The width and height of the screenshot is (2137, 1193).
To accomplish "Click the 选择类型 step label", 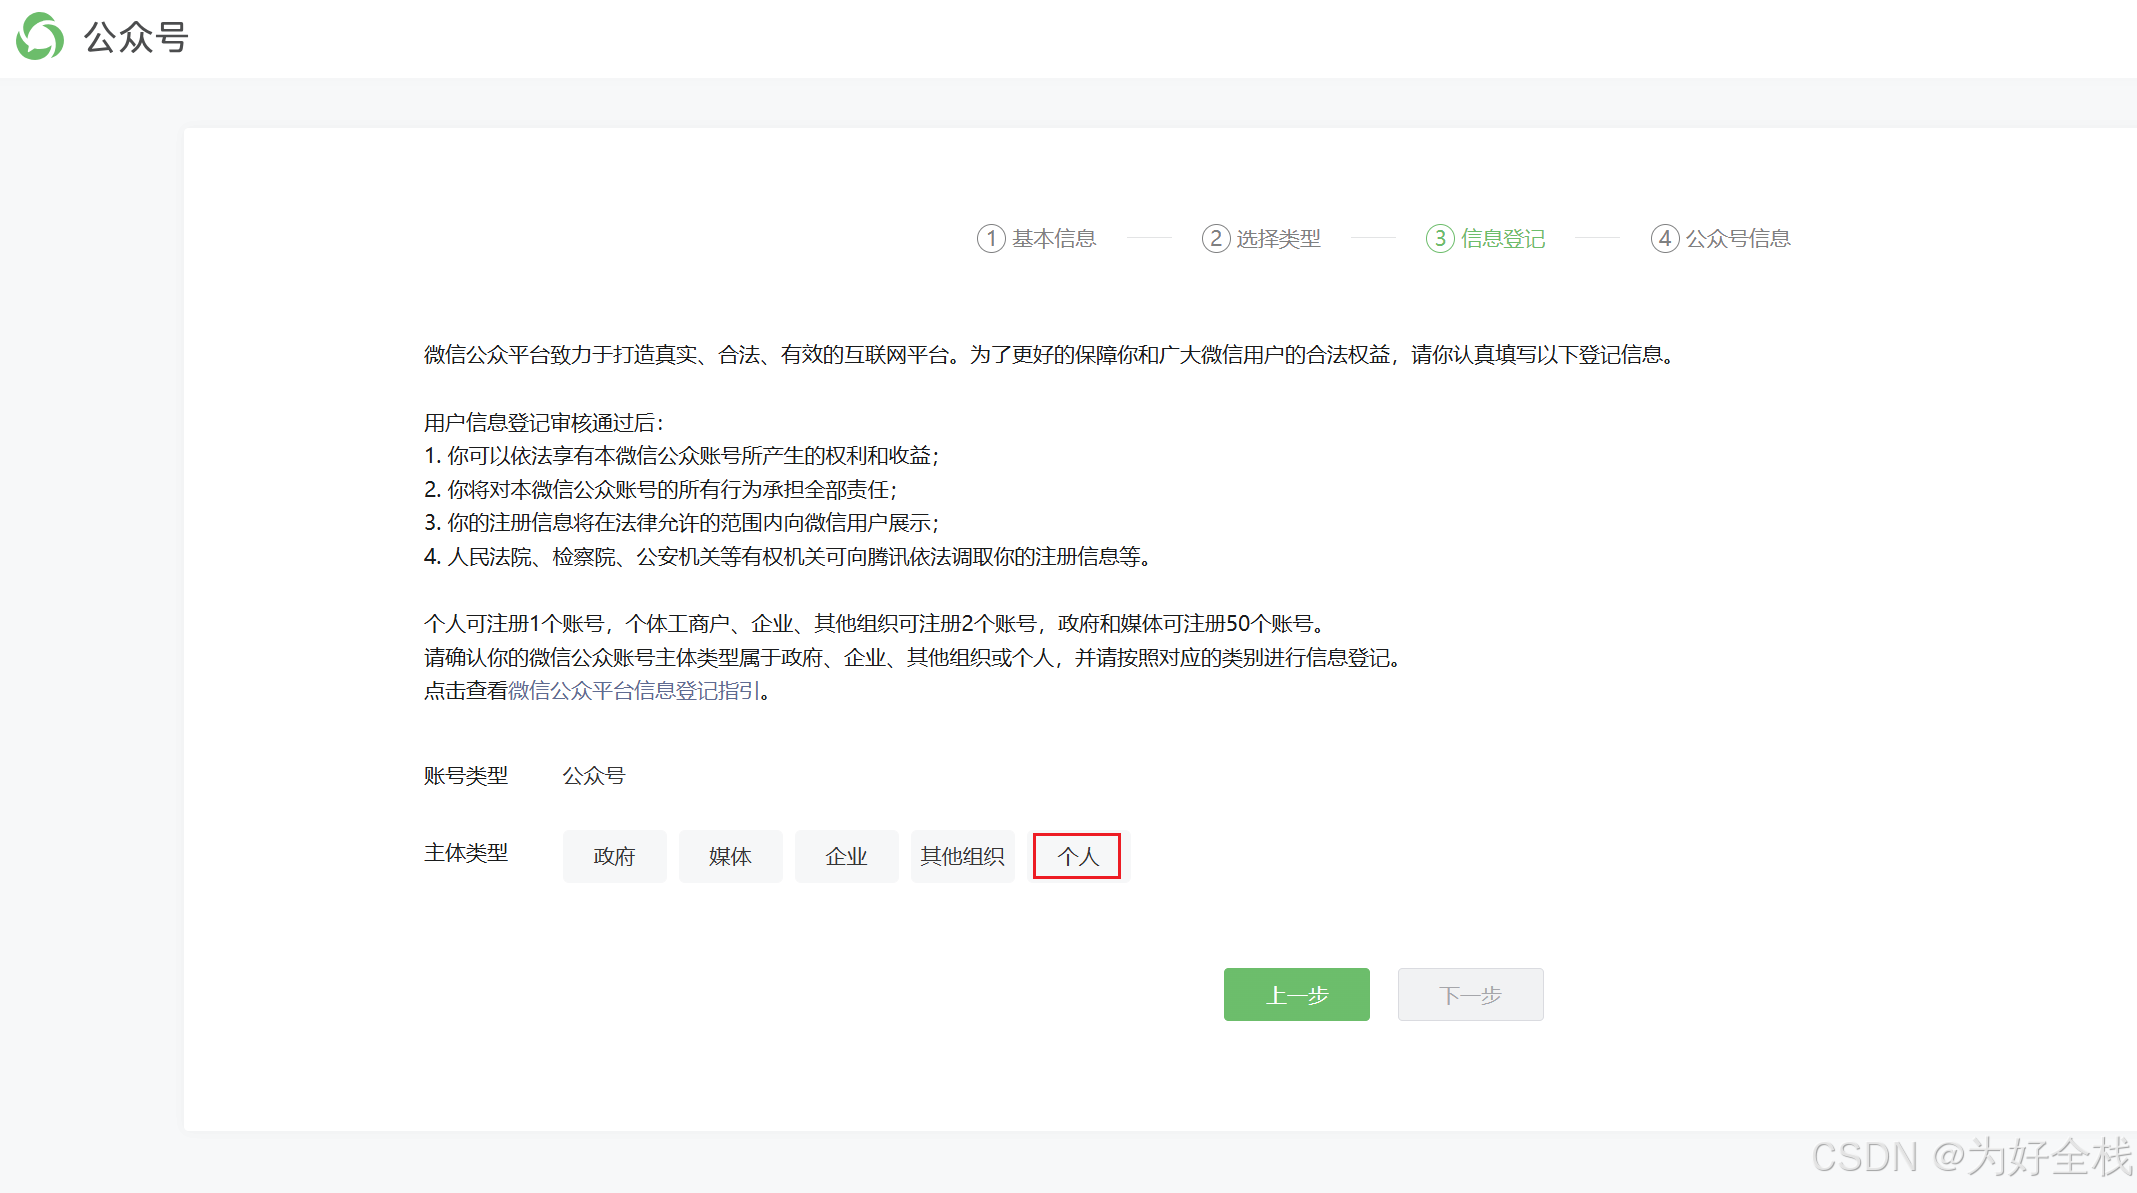I will pos(1278,238).
